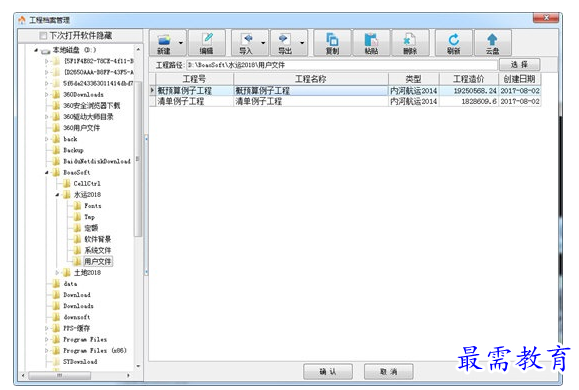
Task: Click the cost value 19250568.24
Action: click(475, 90)
